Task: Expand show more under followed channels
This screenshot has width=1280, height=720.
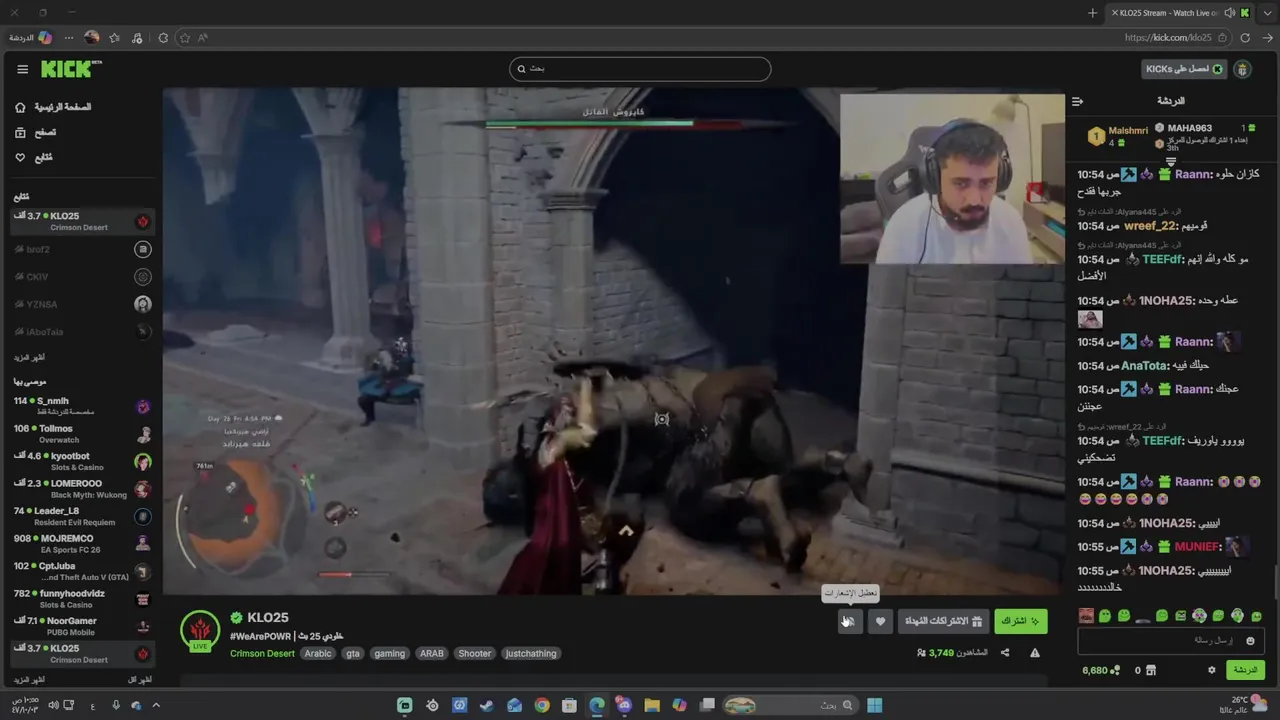Action: pos(29,357)
